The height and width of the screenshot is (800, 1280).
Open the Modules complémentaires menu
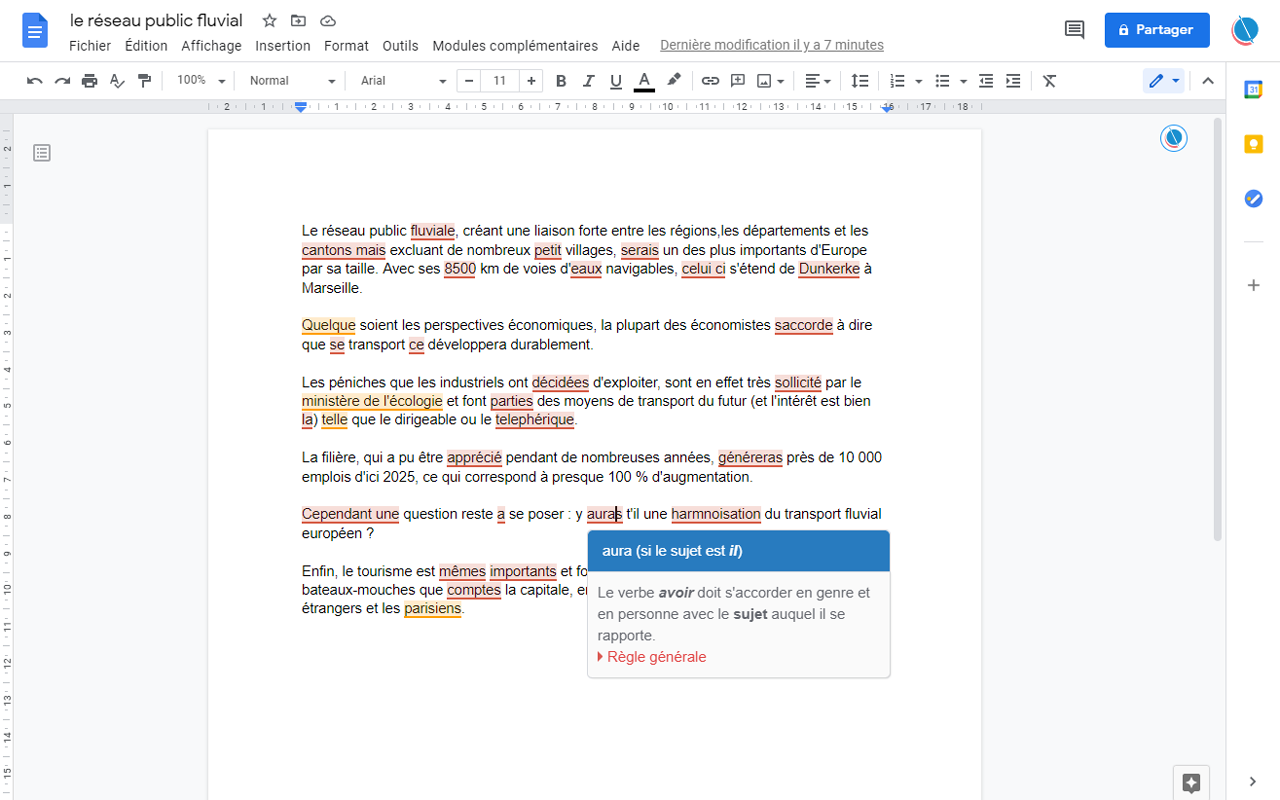click(x=514, y=45)
